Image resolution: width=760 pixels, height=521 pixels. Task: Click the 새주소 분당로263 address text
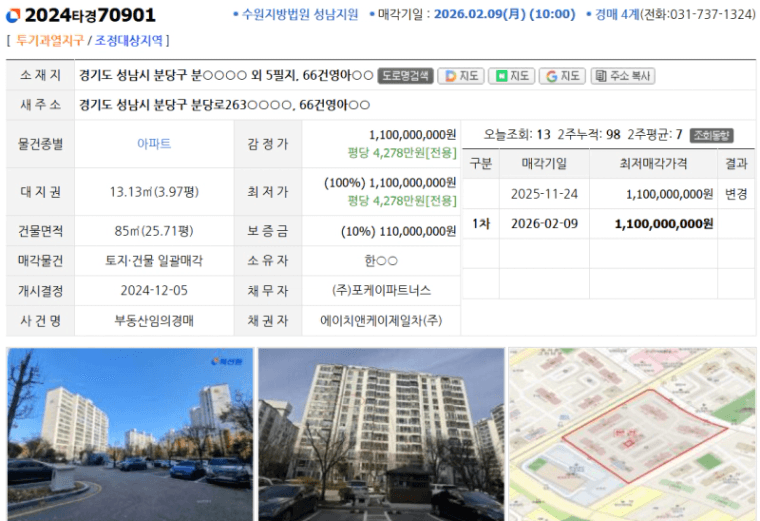[224, 105]
